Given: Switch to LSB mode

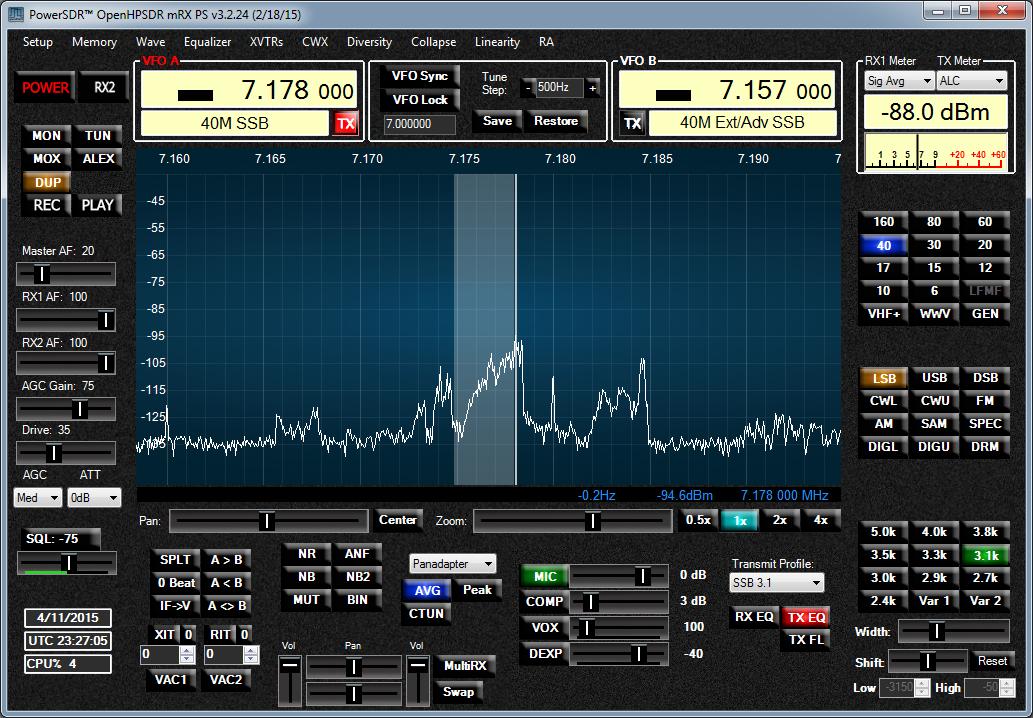Looking at the screenshot, I should pyautogui.click(x=883, y=378).
